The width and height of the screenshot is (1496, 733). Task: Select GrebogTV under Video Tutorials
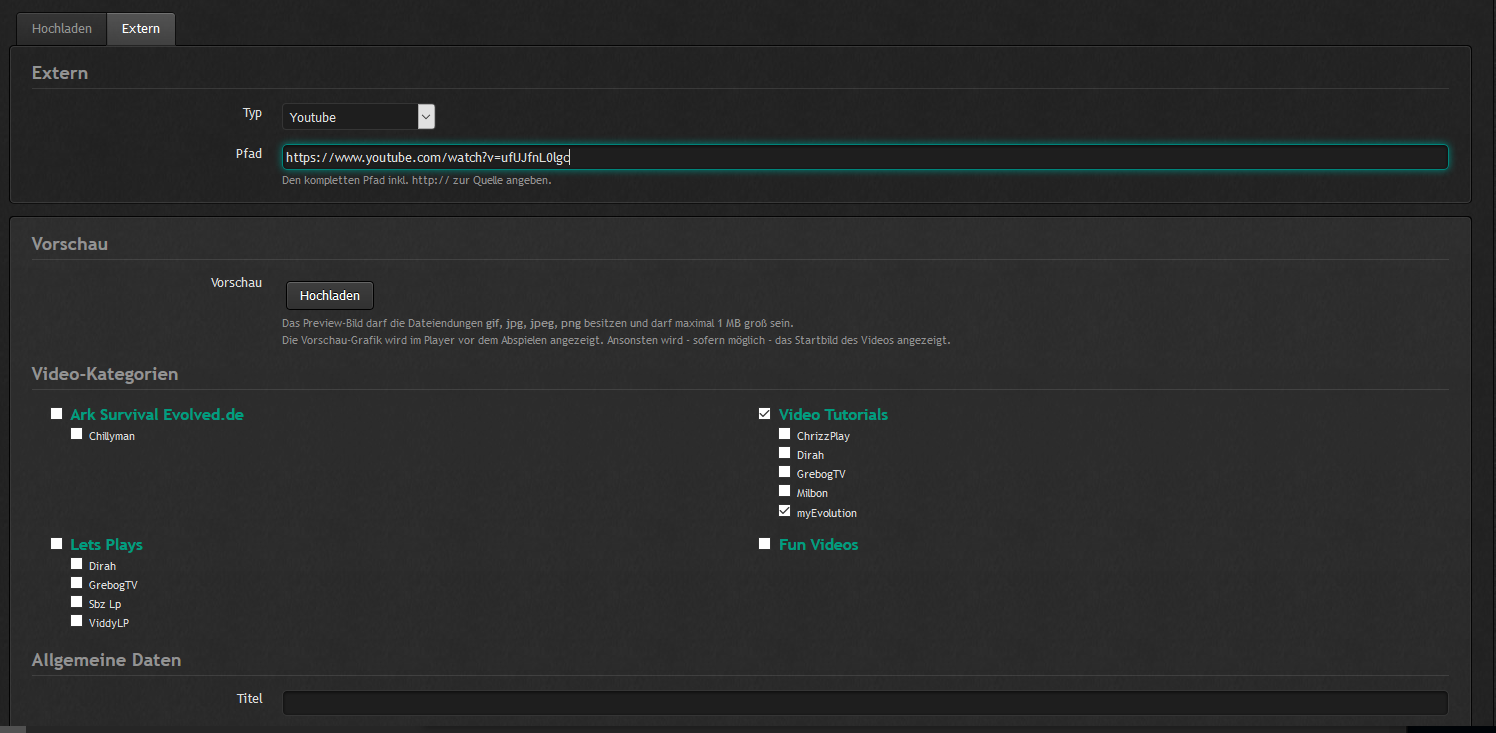(x=785, y=472)
